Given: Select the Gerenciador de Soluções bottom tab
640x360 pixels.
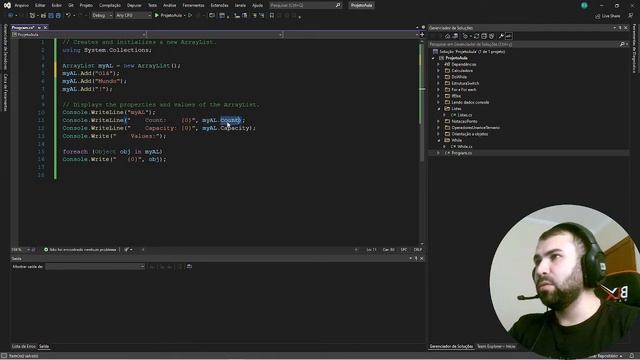Looking at the screenshot, I should (451, 346).
